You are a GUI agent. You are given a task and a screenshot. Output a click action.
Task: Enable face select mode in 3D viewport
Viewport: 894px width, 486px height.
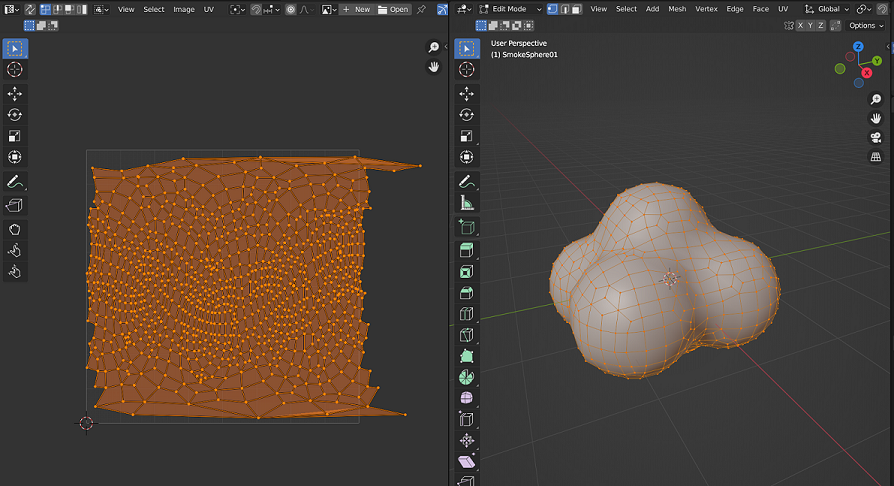[578, 9]
